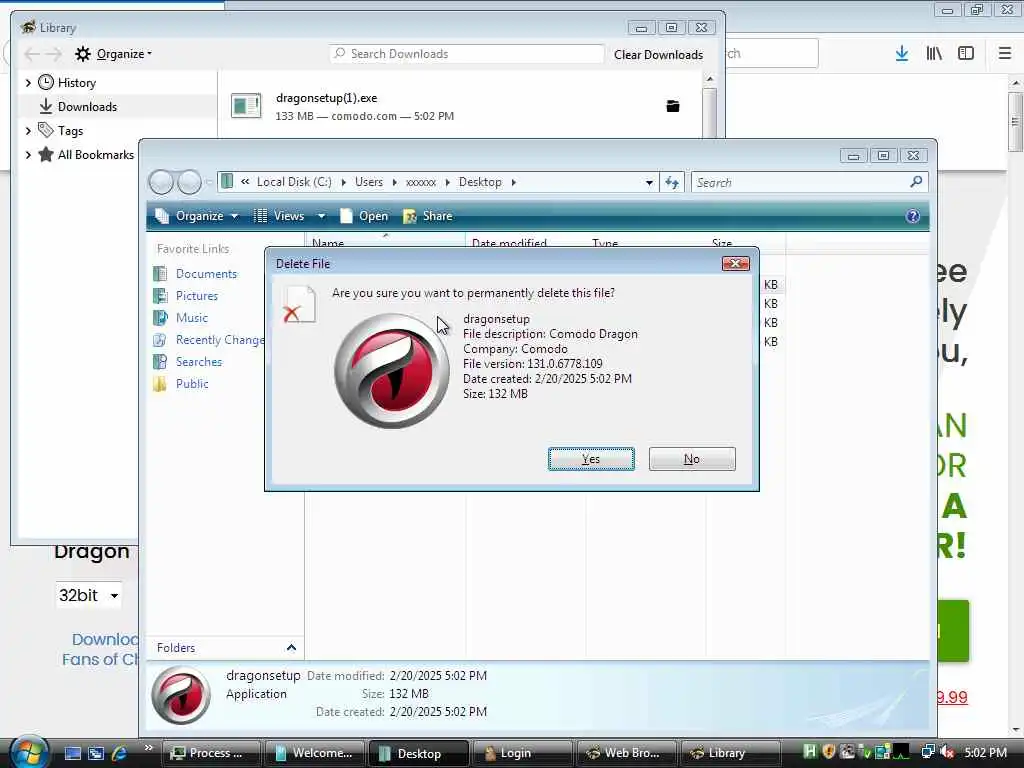The width and height of the screenshot is (1024, 768).
Task: Select dragonsetup(1).exe download entry
Action: click(x=460, y=106)
